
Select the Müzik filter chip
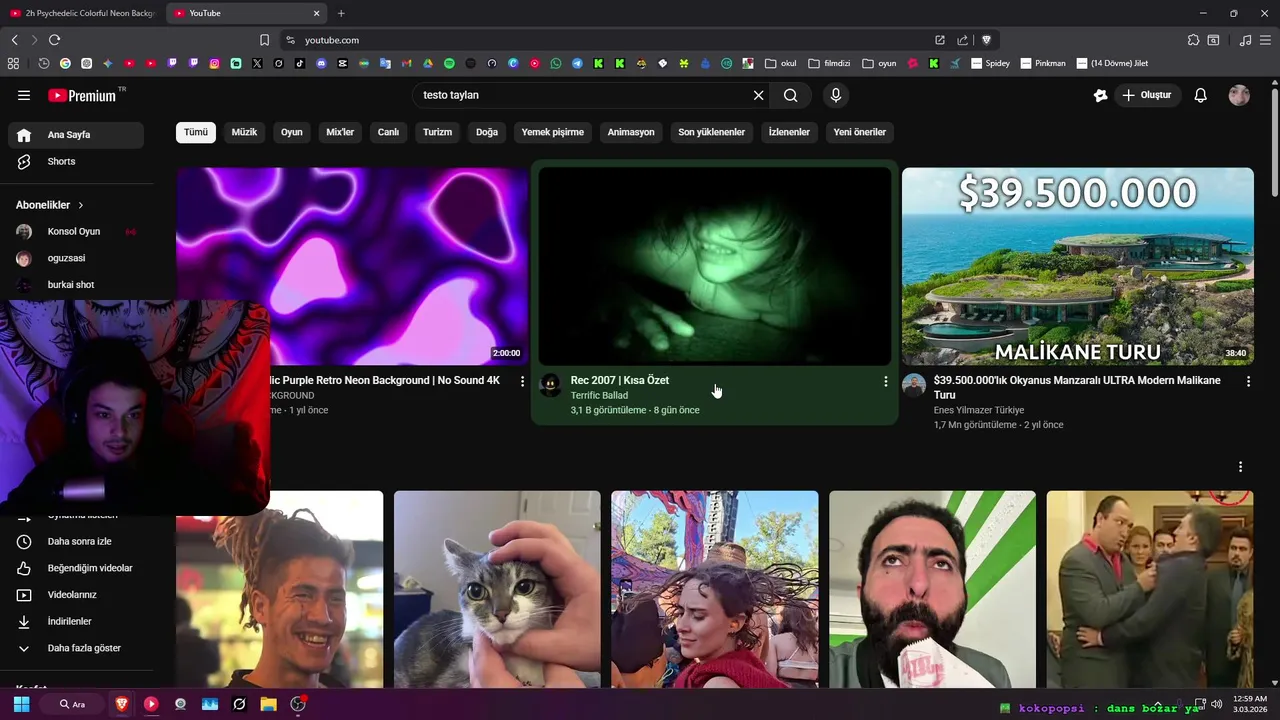click(x=245, y=132)
